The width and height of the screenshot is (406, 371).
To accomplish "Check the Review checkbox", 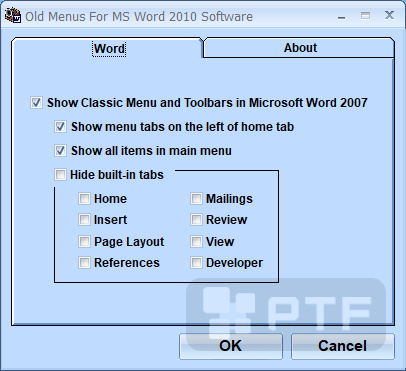I will [x=196, y=220].
